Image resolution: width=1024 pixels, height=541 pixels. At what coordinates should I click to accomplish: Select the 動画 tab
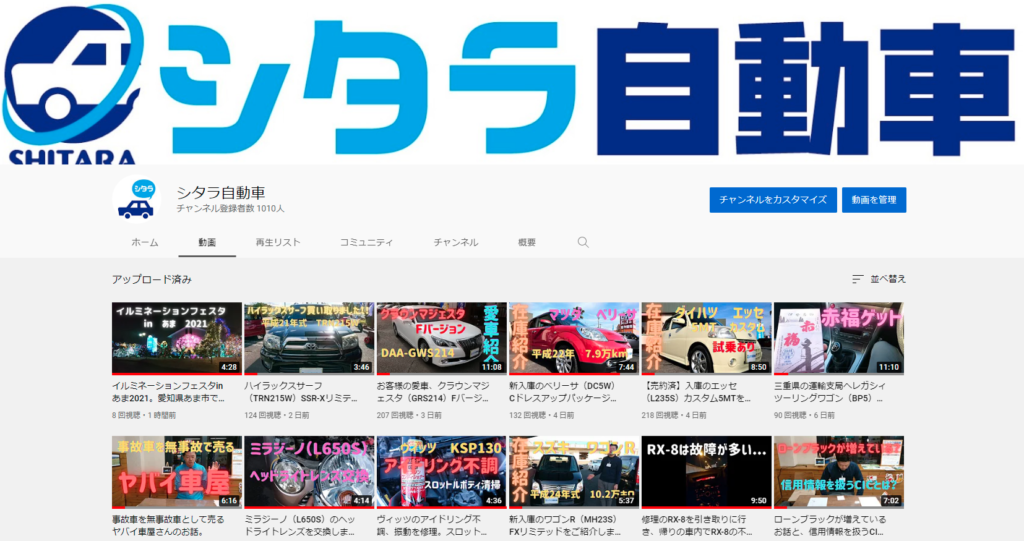(207, 242)
